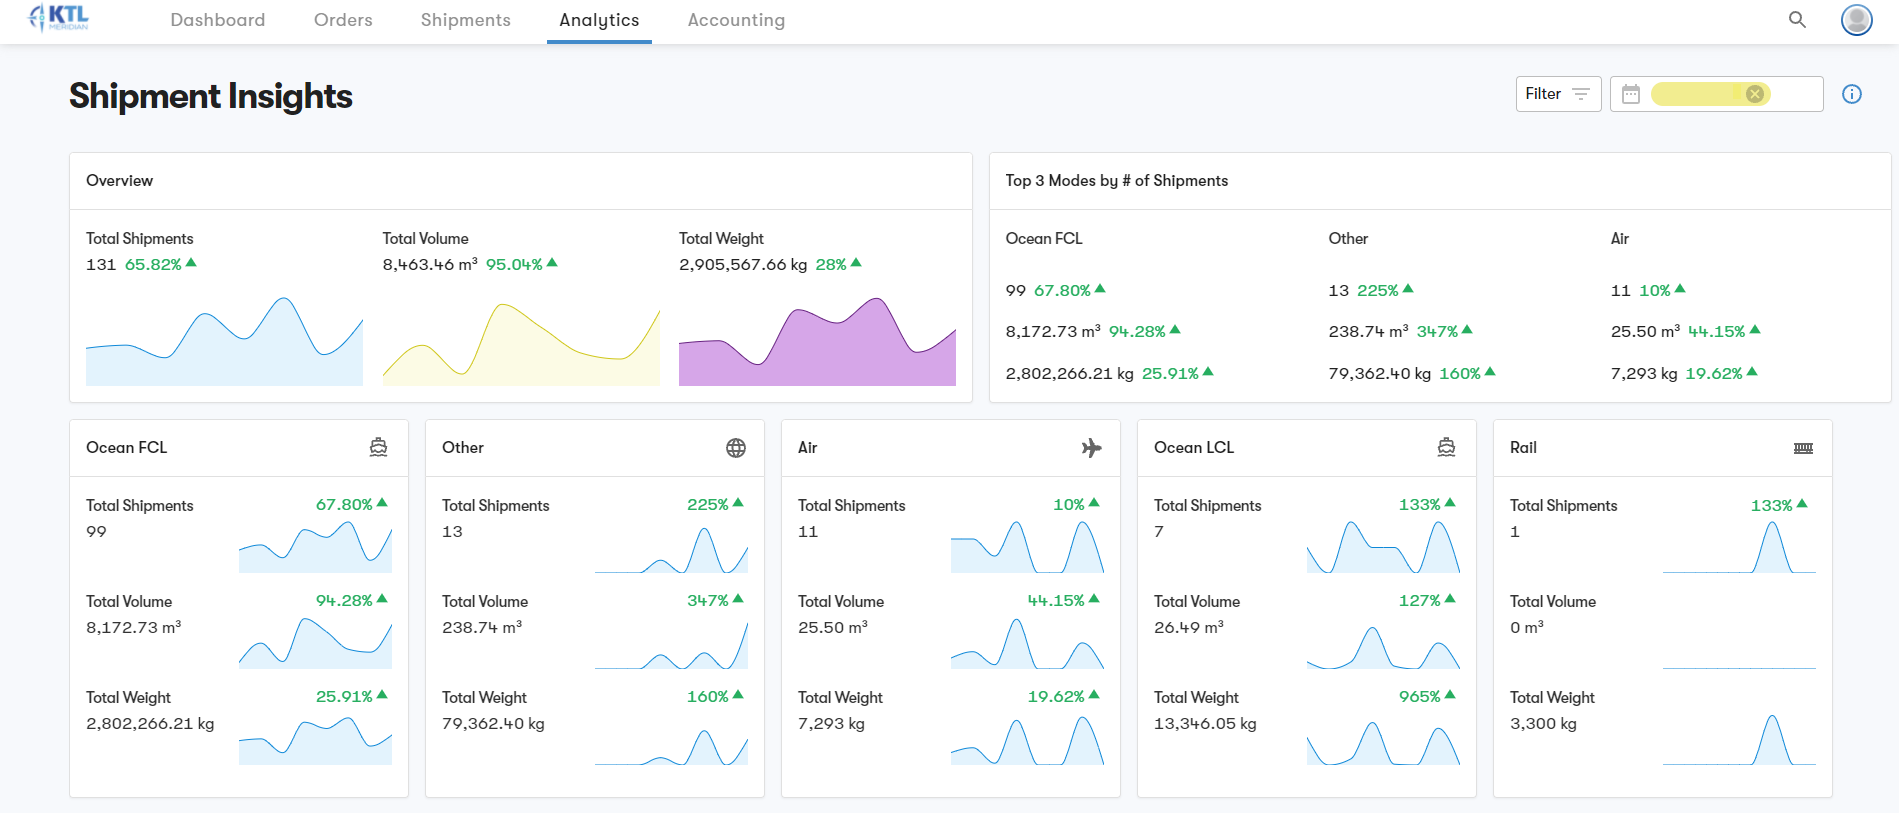Click the calendar icon in date field
This screenshot has width=1899, height=813.
(1631, 94)
